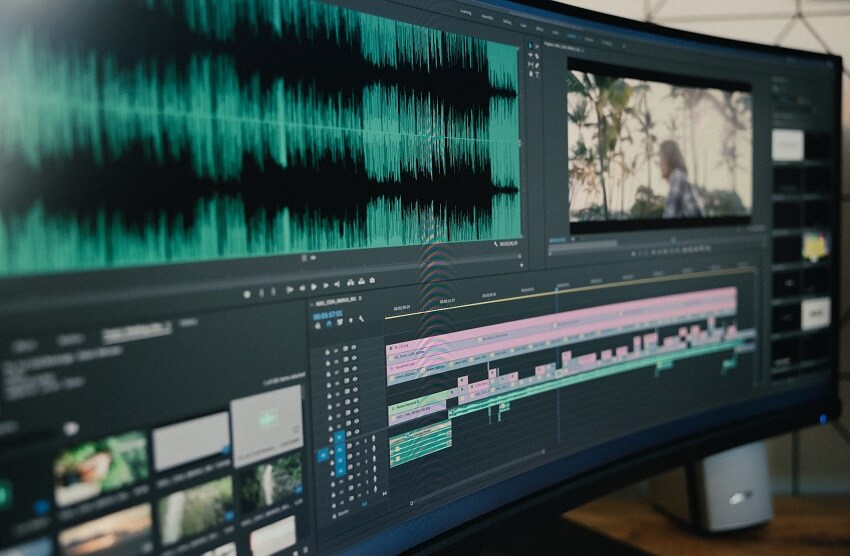Screen dimensions: 850x556
Task: Select the highlighted Graphics workspace tab
Action: [571, 36]
